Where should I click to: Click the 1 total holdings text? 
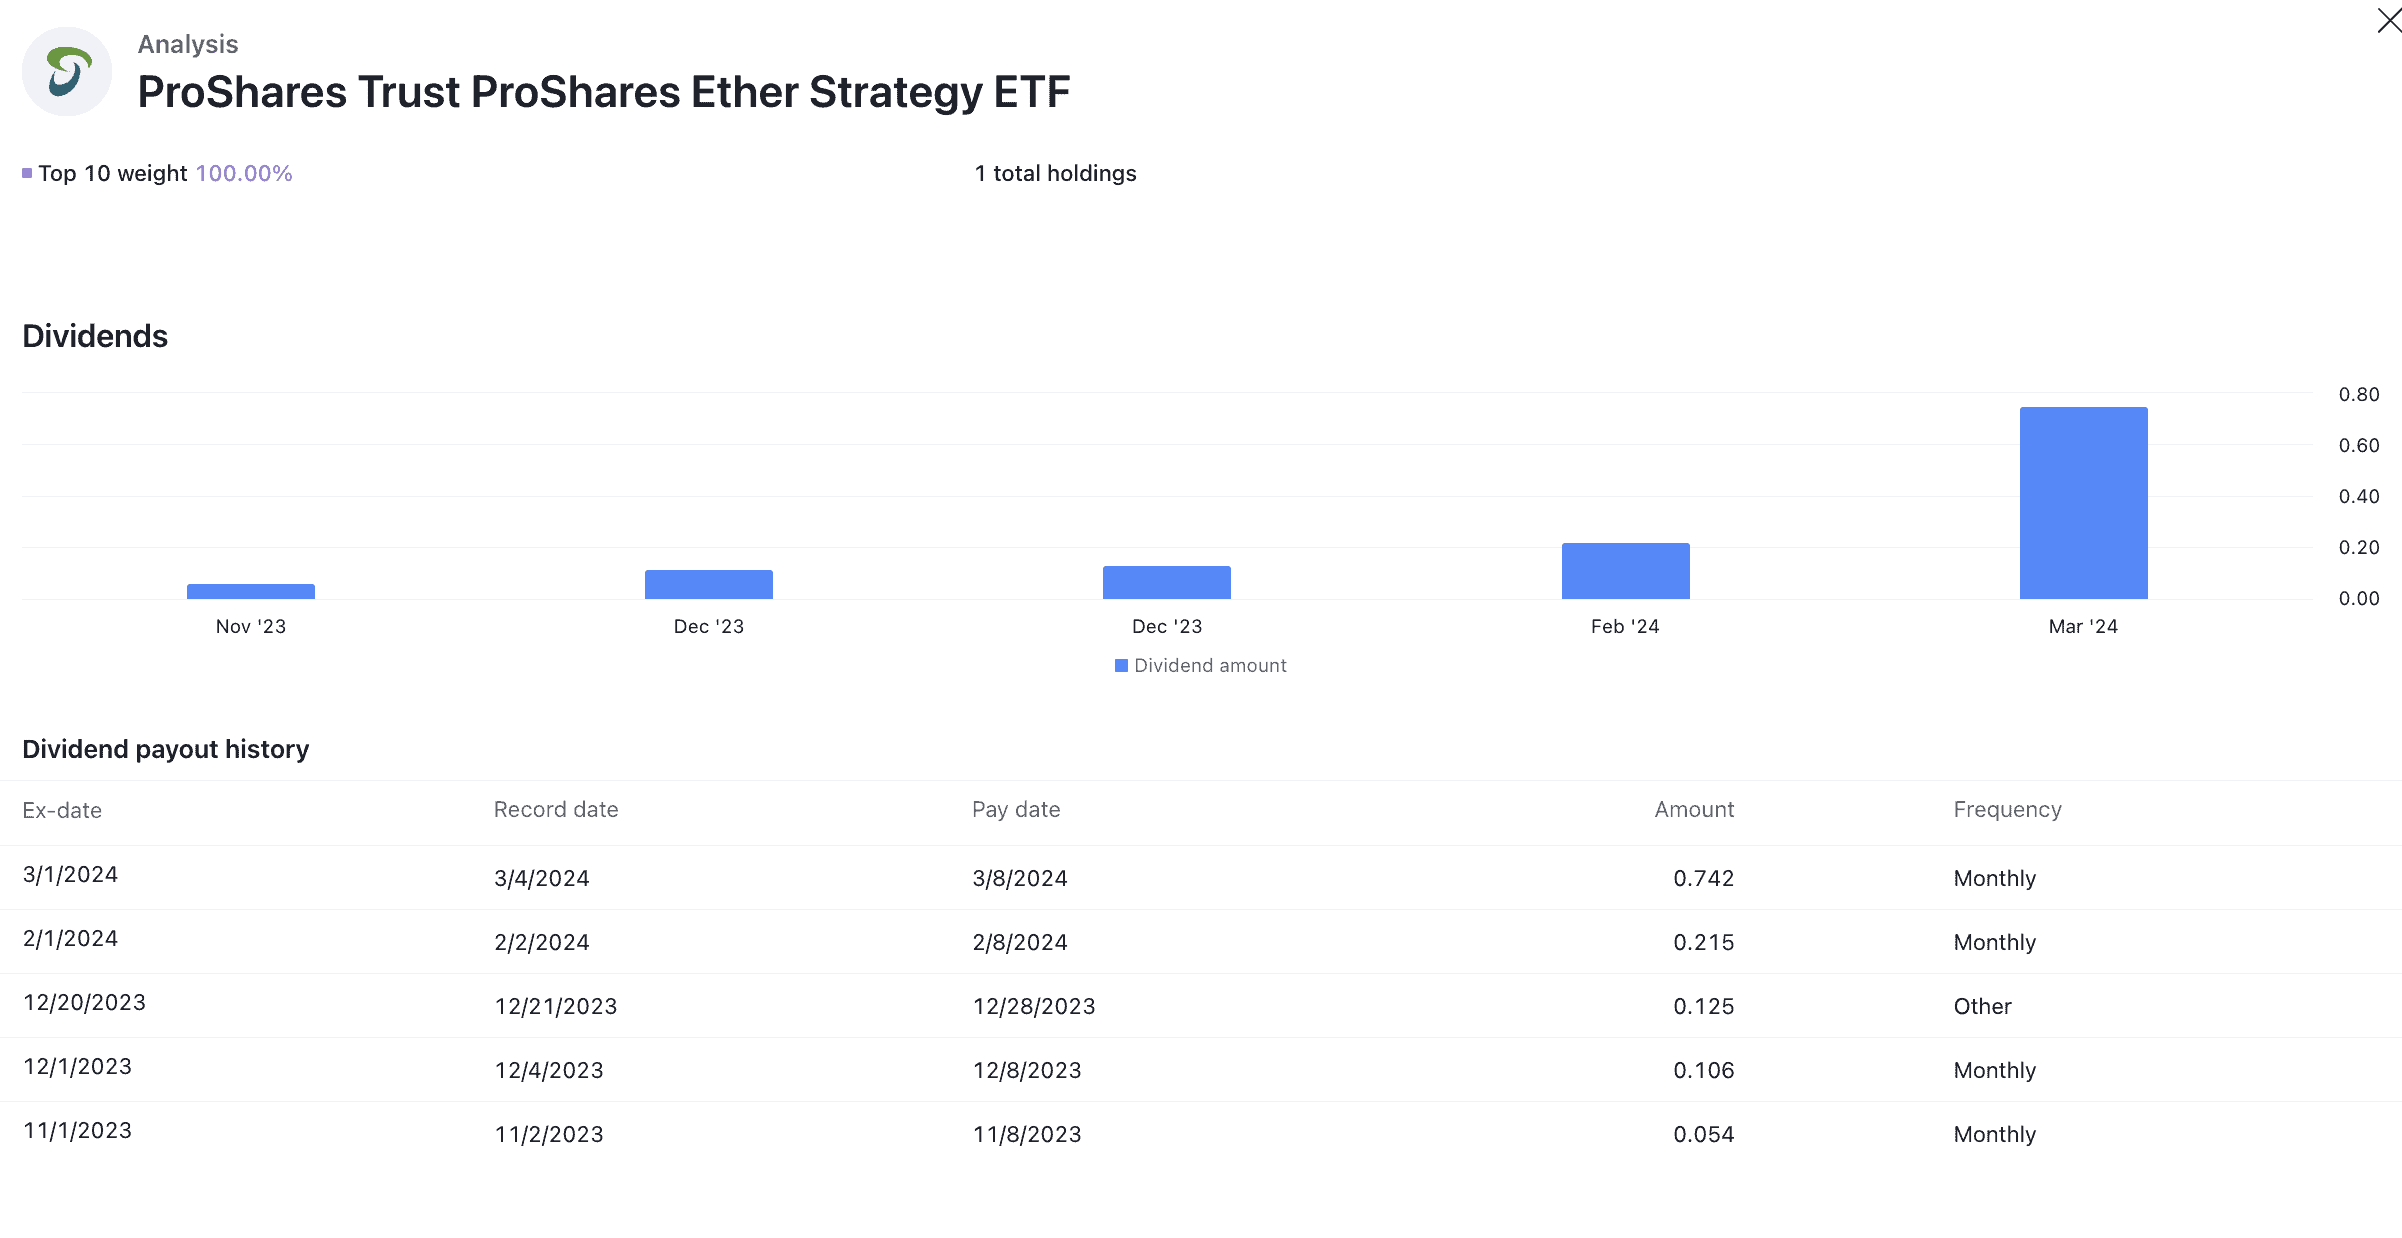point(1055,173)
